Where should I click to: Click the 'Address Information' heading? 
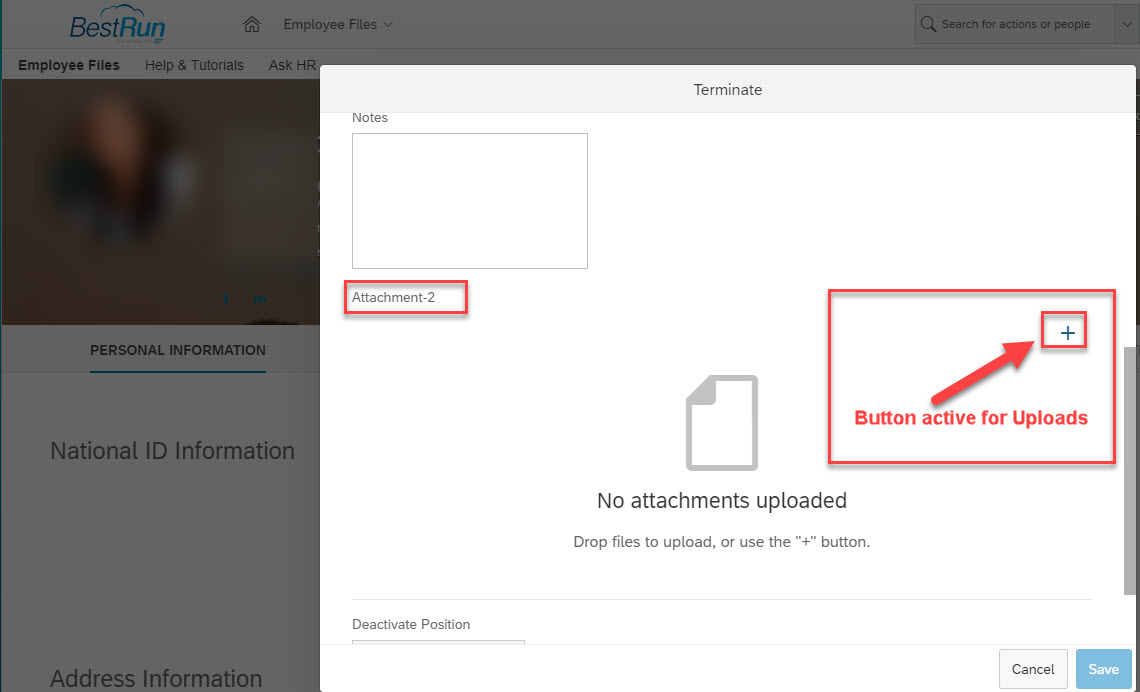click(x=156, y=678)
